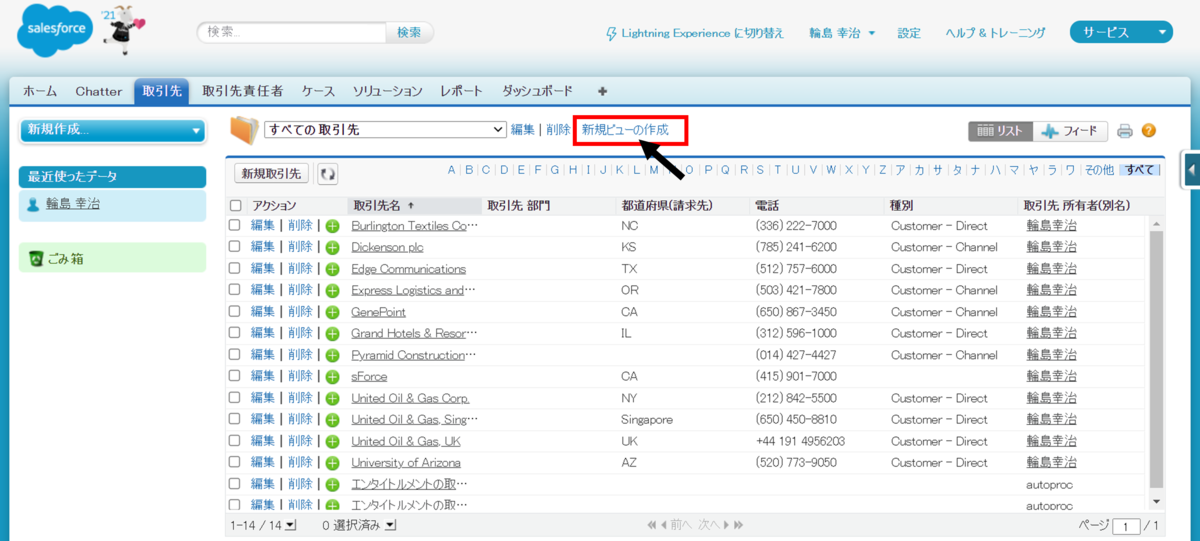Click the scrollbar down arrow of accounts list
1200x541 pixels.
coord(1157,501)
